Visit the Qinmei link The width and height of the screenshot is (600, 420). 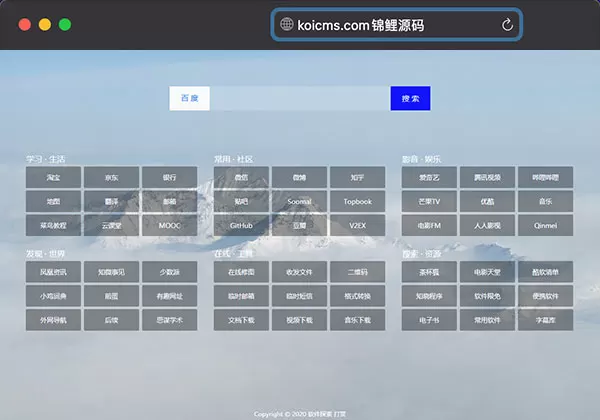pos(546,225)
